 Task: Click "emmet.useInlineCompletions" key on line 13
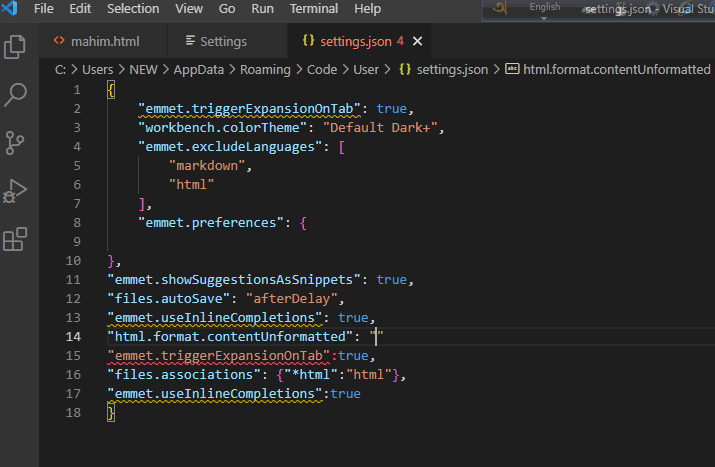click(x=215, y=317)
